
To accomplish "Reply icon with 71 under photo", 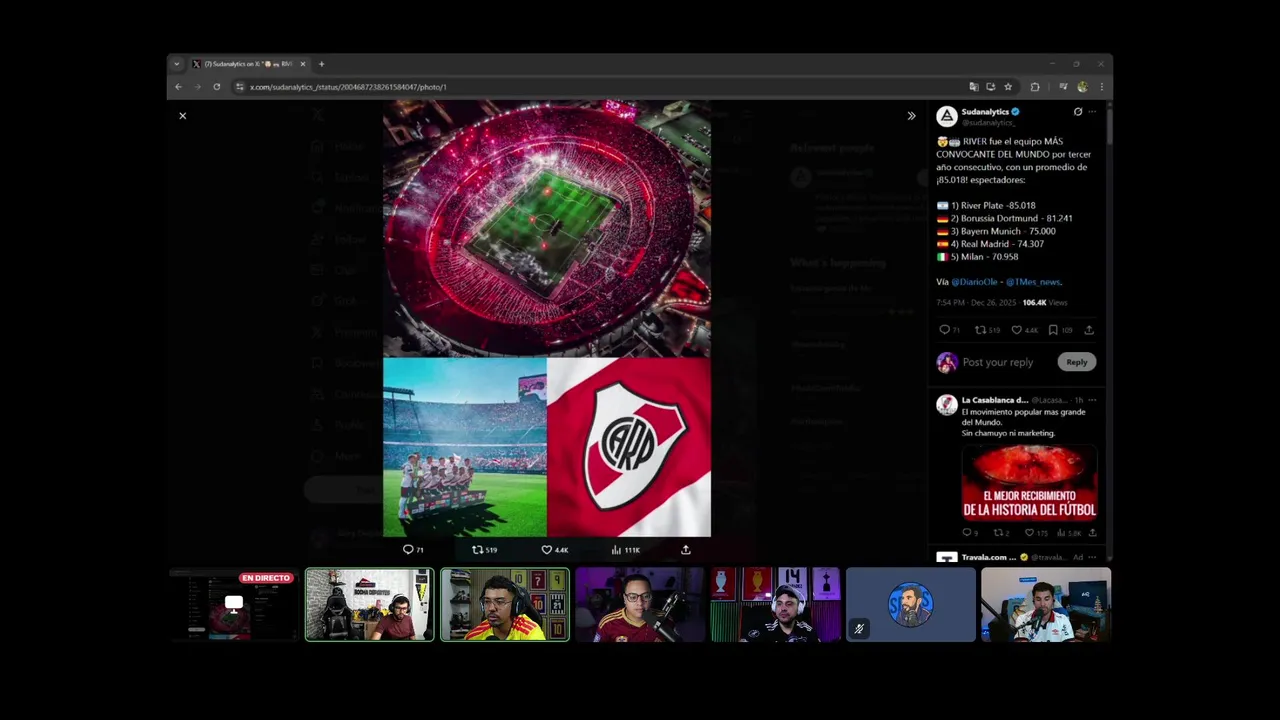I will point(413,550).
